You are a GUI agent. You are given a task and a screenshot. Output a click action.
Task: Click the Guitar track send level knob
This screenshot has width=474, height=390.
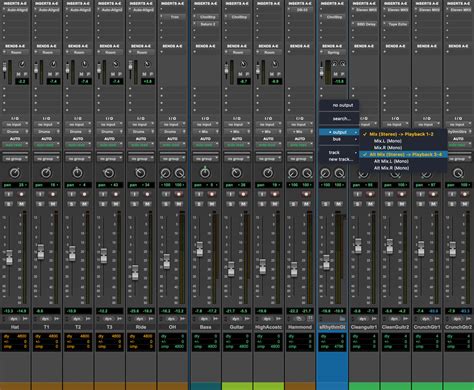[244, 64]
